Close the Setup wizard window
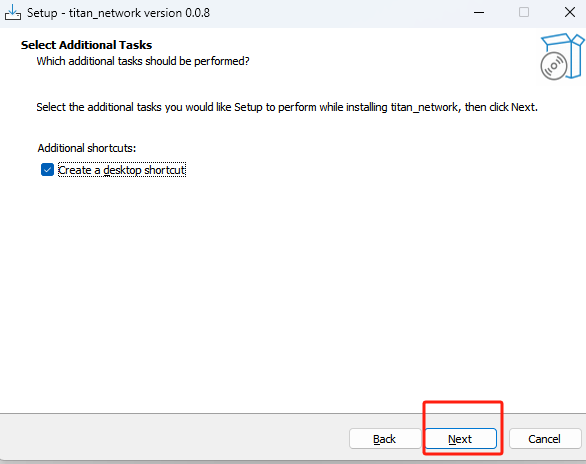This screenshot has width=586, height=464. pyautogui.click(x=570, y=12)
